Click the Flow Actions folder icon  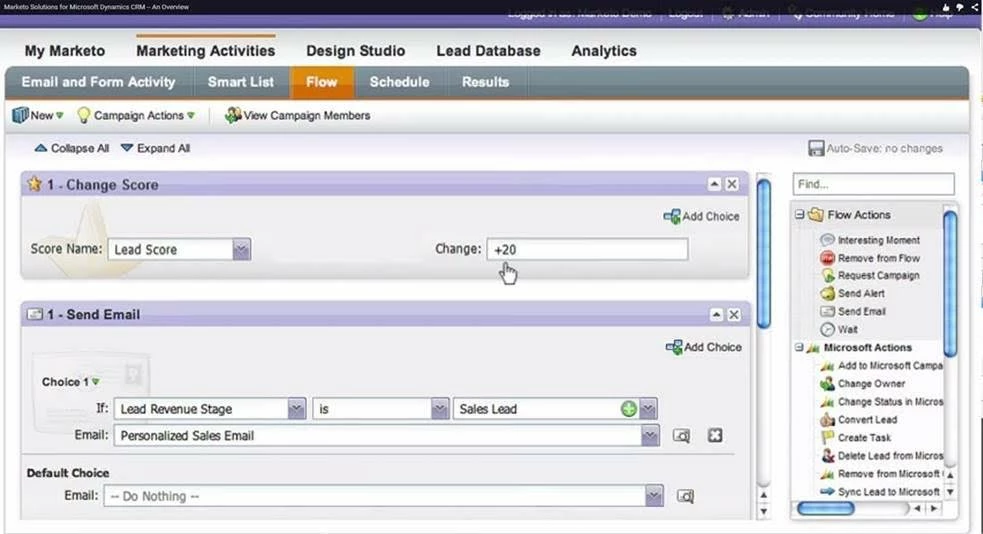point(816,214)
